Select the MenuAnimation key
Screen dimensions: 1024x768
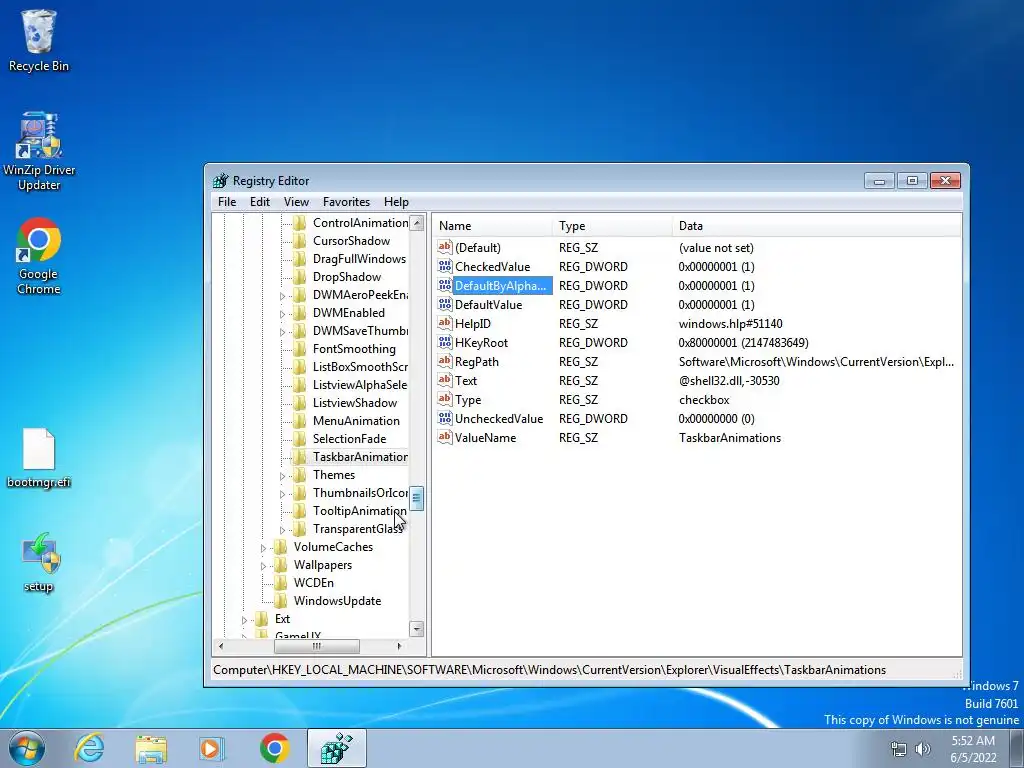pyautogui.click(x=356, y=421)
